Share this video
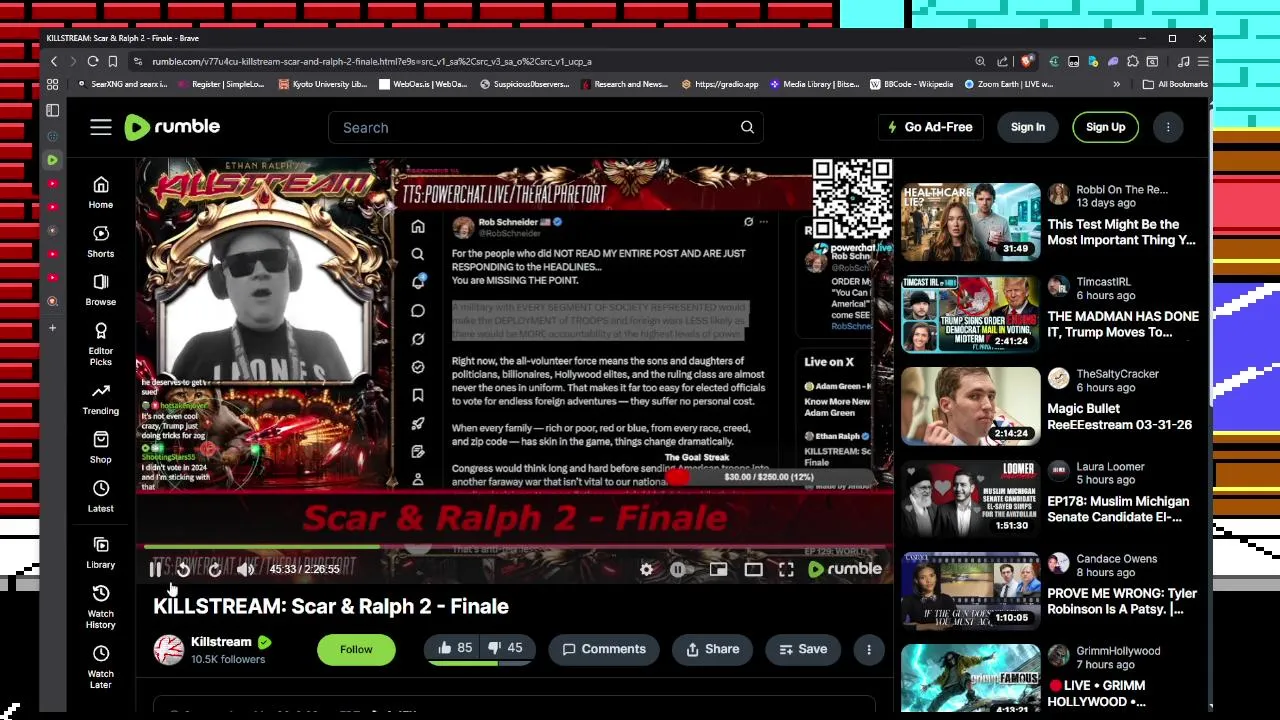 (712, 649)
